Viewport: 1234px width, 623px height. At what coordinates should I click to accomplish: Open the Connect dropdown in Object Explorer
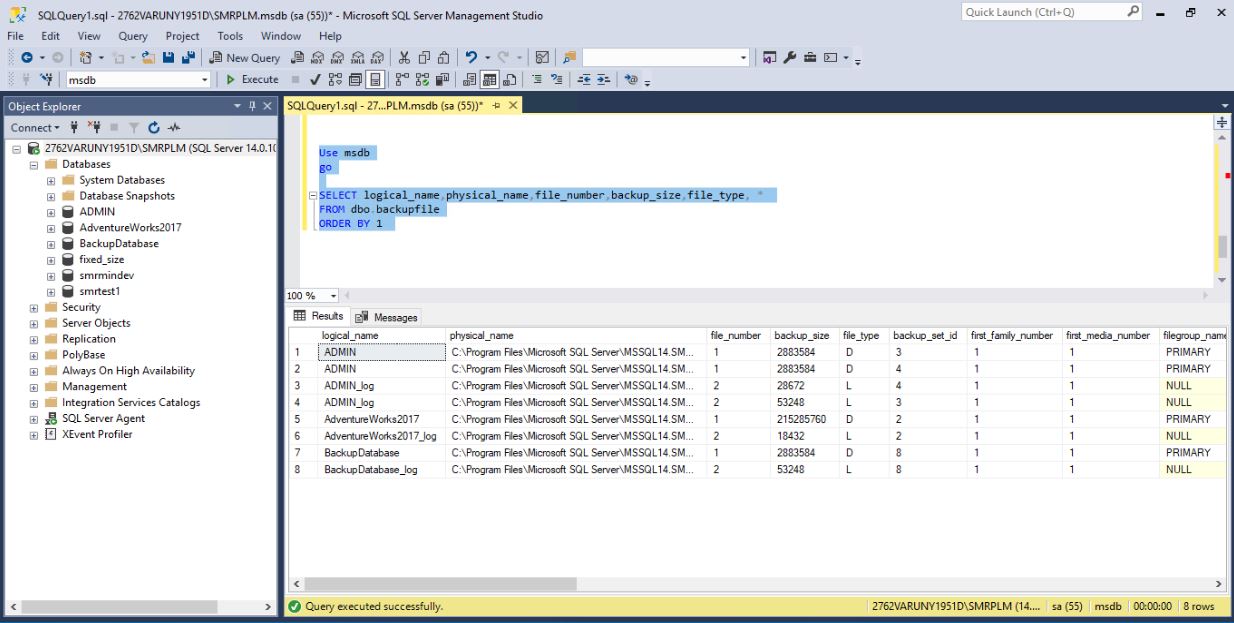[36, 128]
